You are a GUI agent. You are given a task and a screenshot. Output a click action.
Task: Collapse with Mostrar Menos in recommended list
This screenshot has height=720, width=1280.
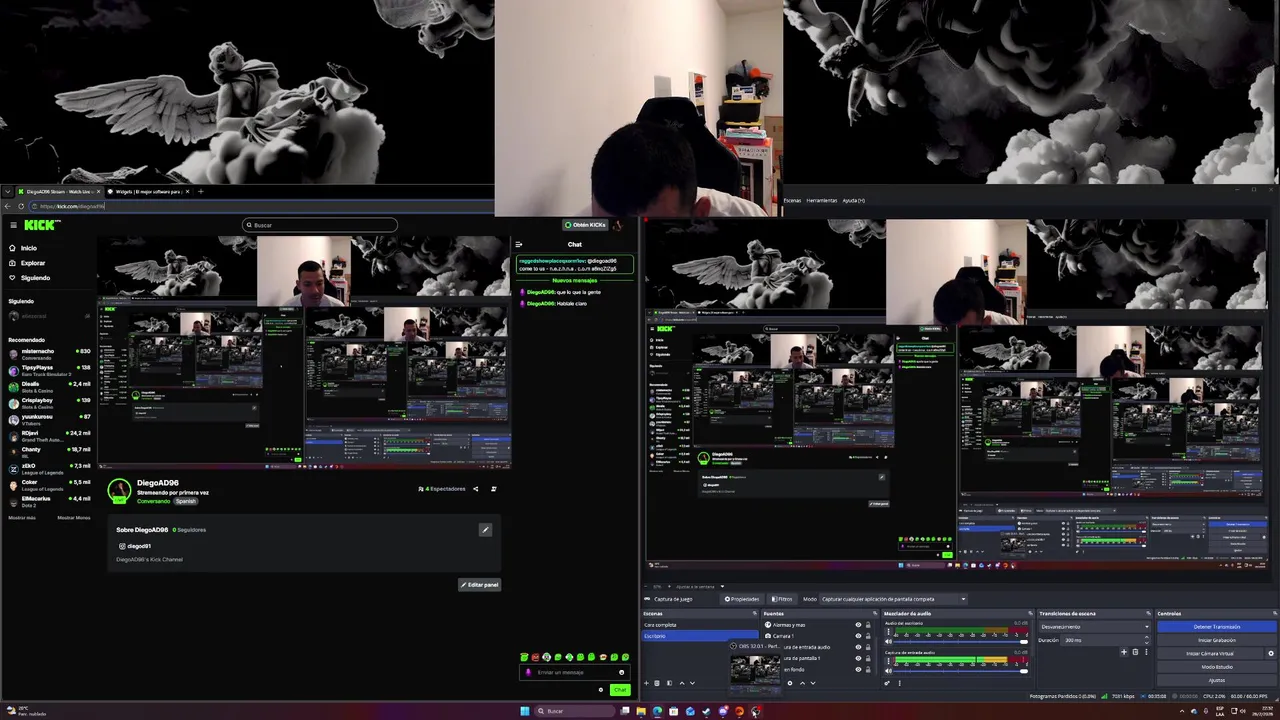coord(74,517)
